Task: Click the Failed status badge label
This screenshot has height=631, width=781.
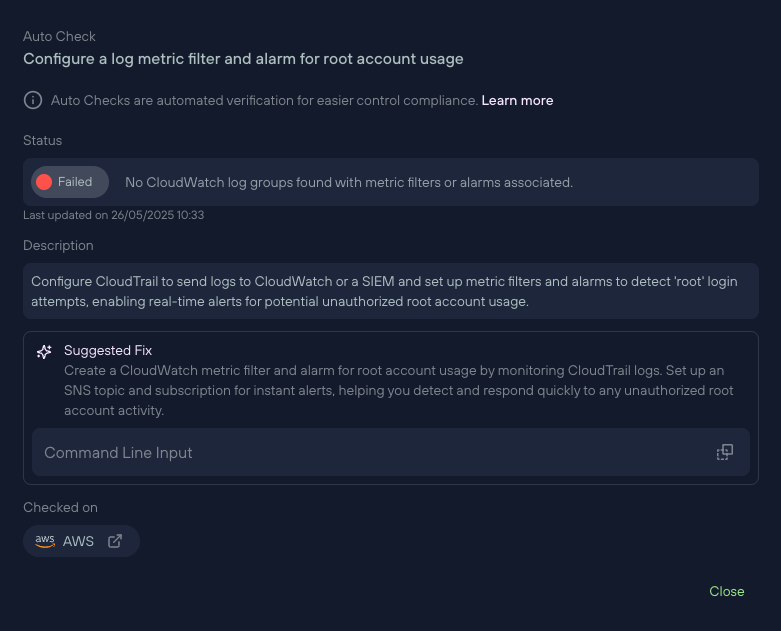Action: 75,182
